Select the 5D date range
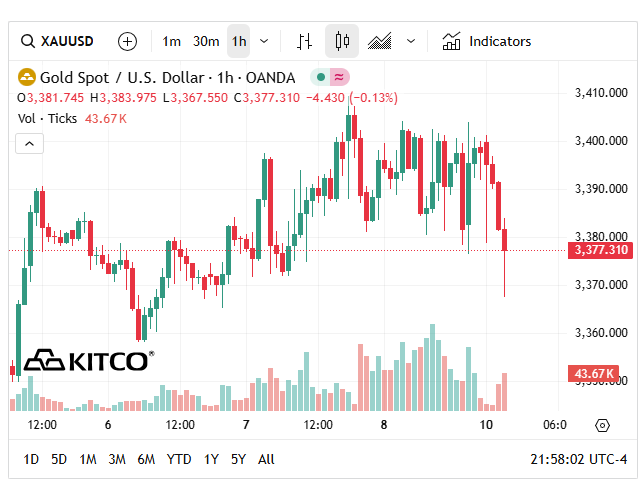The height and width of the screenshot is (490, 642). pos(59,459)
